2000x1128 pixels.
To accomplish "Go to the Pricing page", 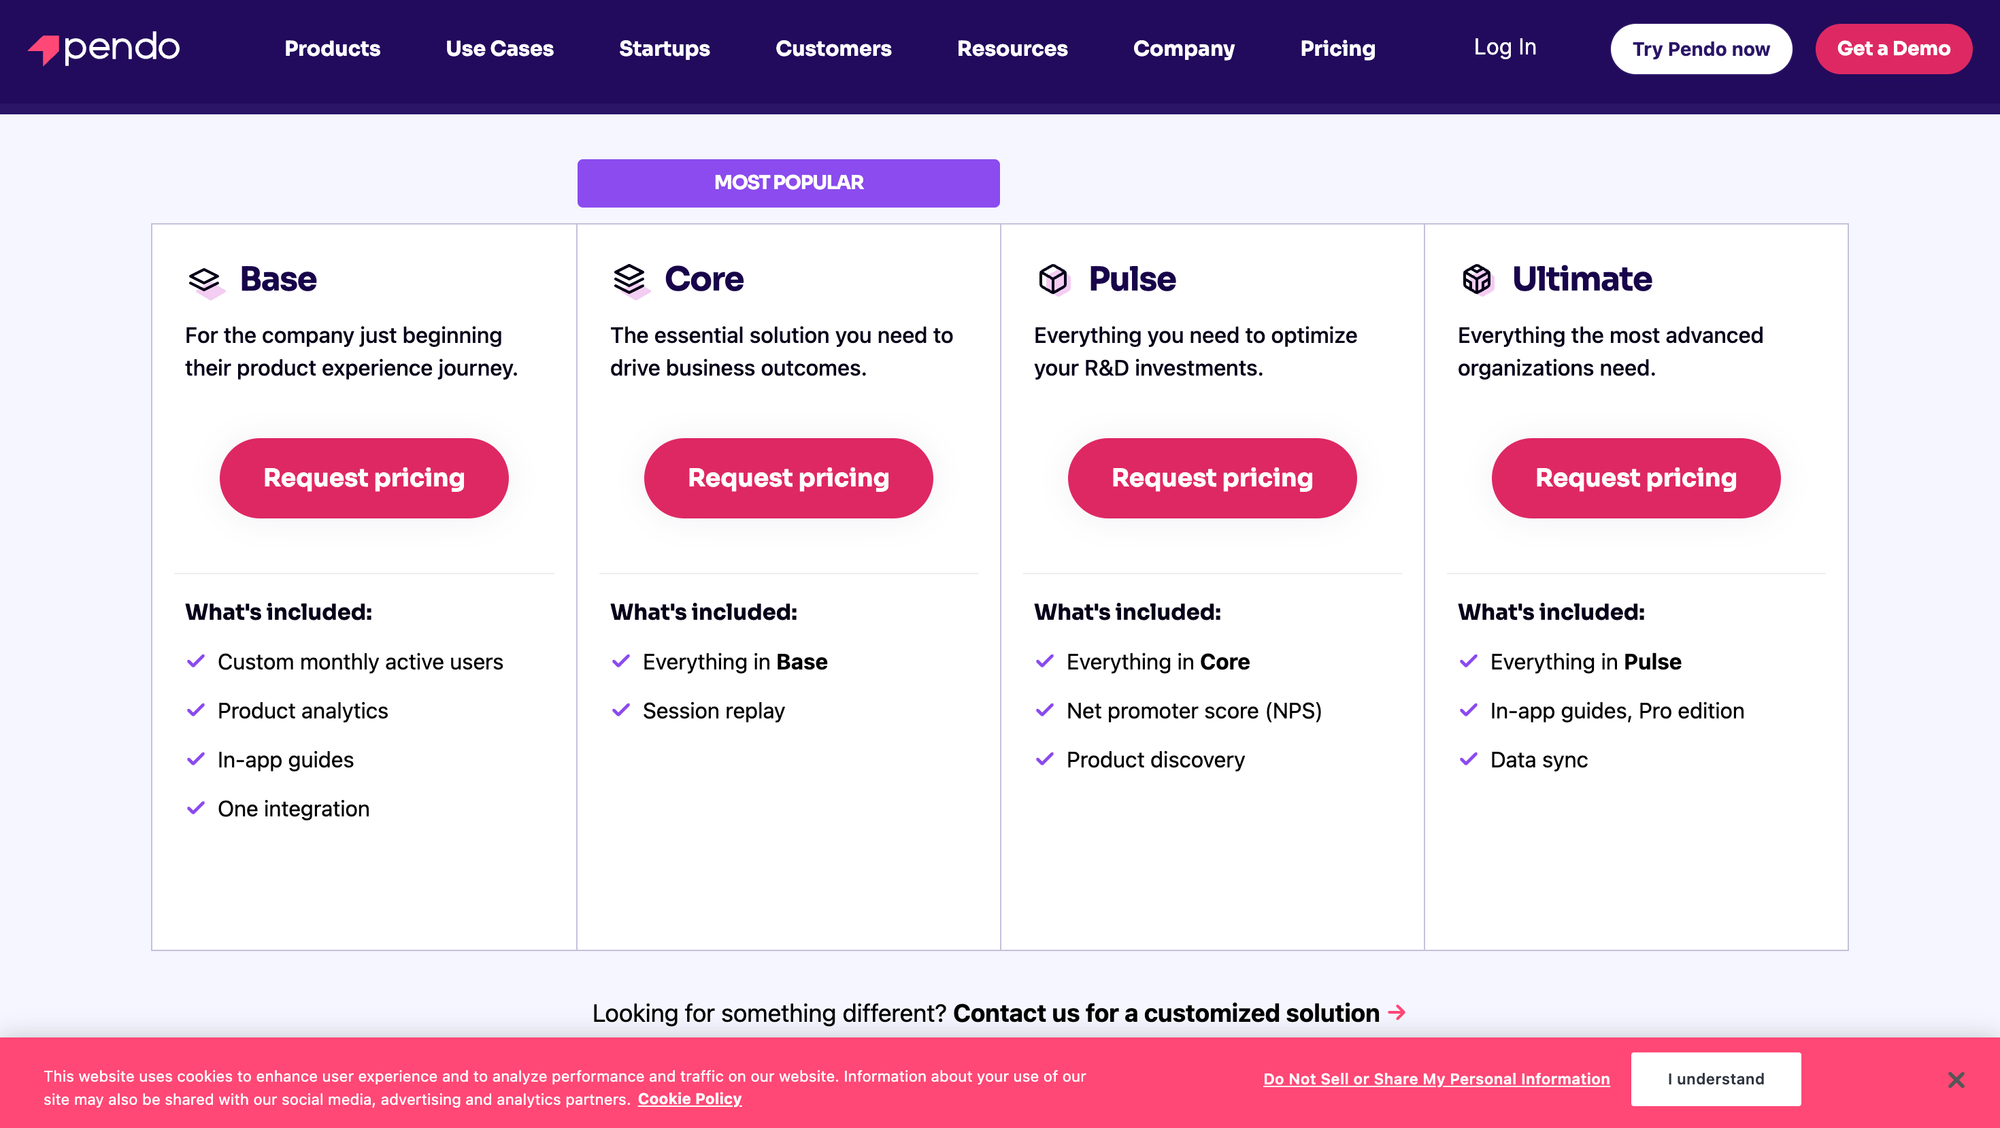I will (1338, 49).
